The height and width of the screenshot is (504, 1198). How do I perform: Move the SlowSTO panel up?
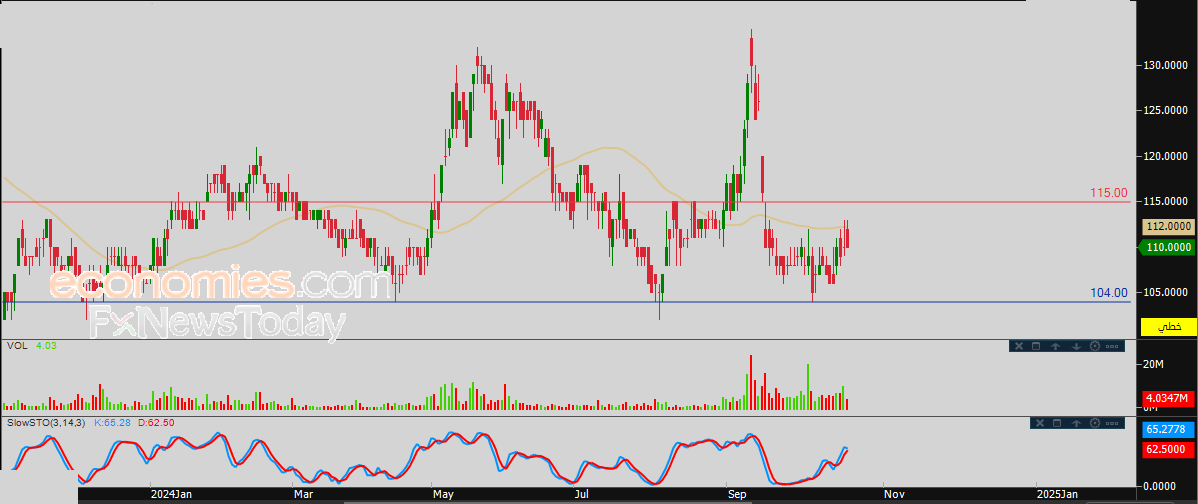[1077, 423]
